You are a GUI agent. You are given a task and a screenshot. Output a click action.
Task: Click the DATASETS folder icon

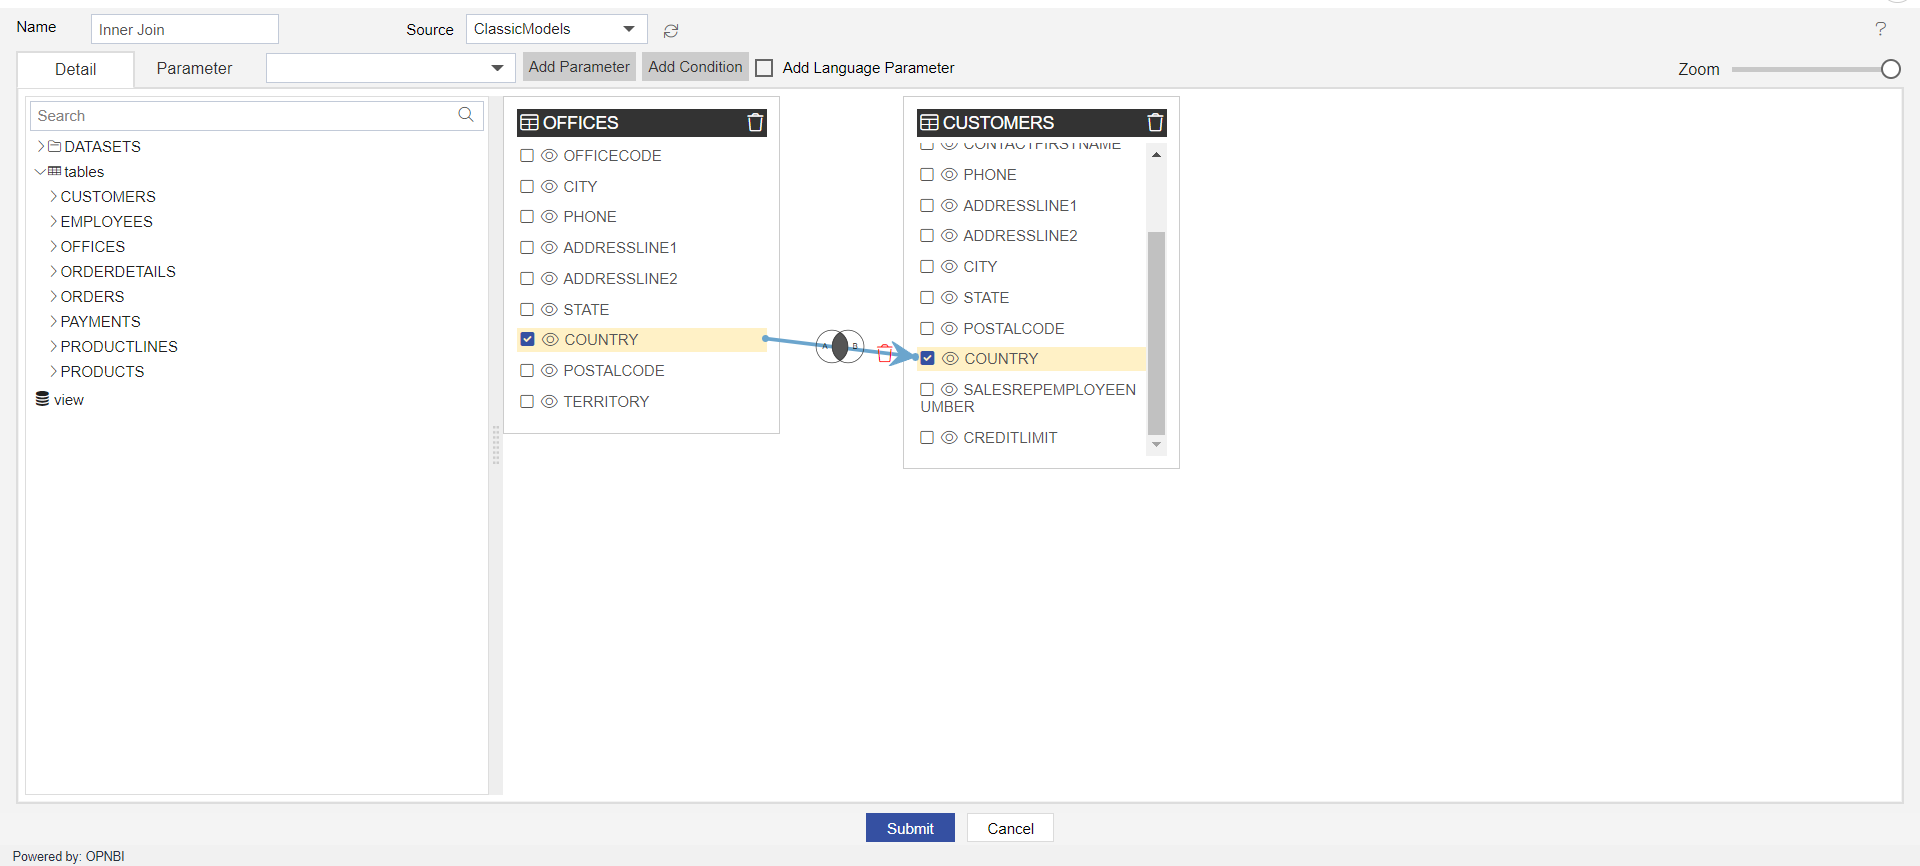(55, 146)
